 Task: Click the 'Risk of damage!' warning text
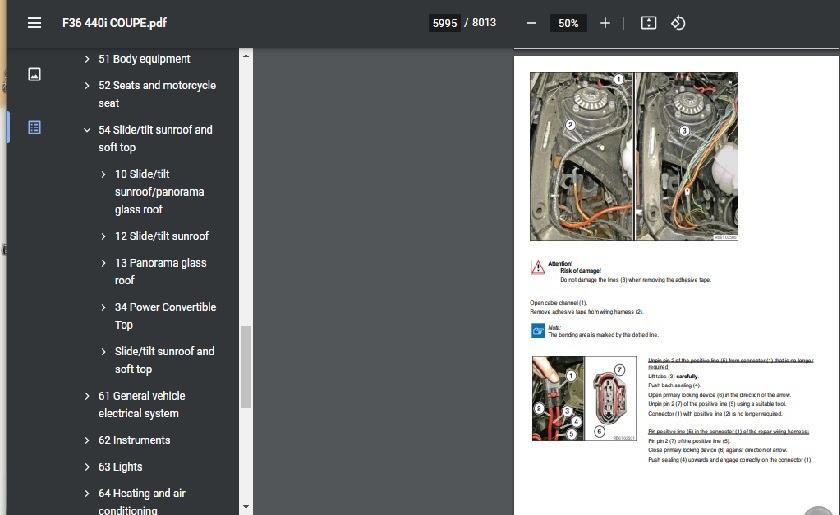click(580, 271)
